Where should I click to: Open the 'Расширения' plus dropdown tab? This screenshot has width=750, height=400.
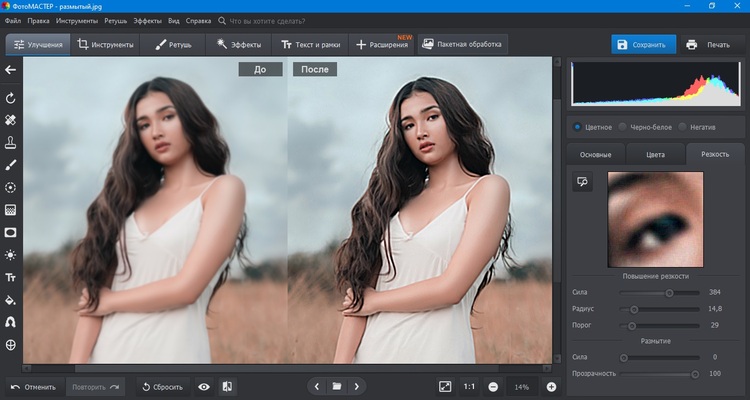pyautogui.click(x=382, y=45)
